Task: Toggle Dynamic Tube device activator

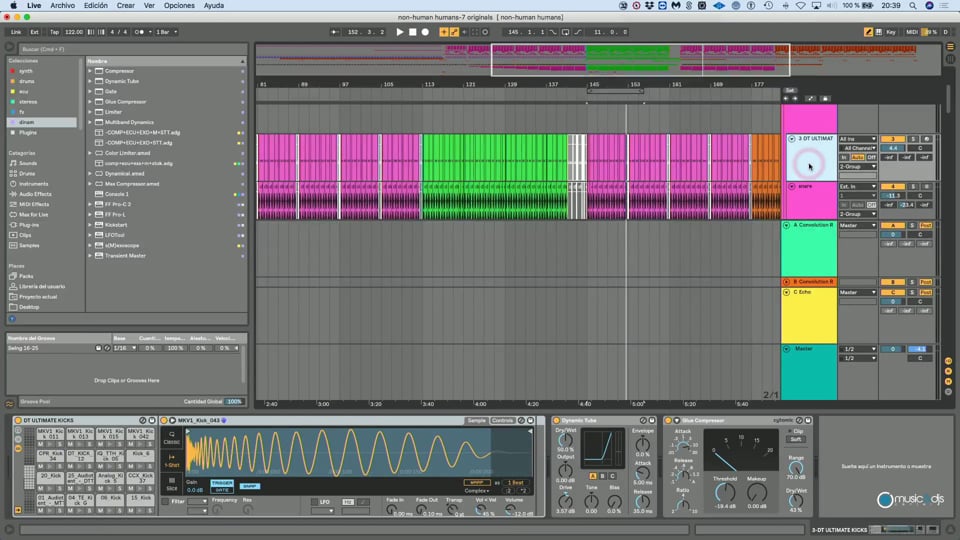Action: [x=557, y=421]
